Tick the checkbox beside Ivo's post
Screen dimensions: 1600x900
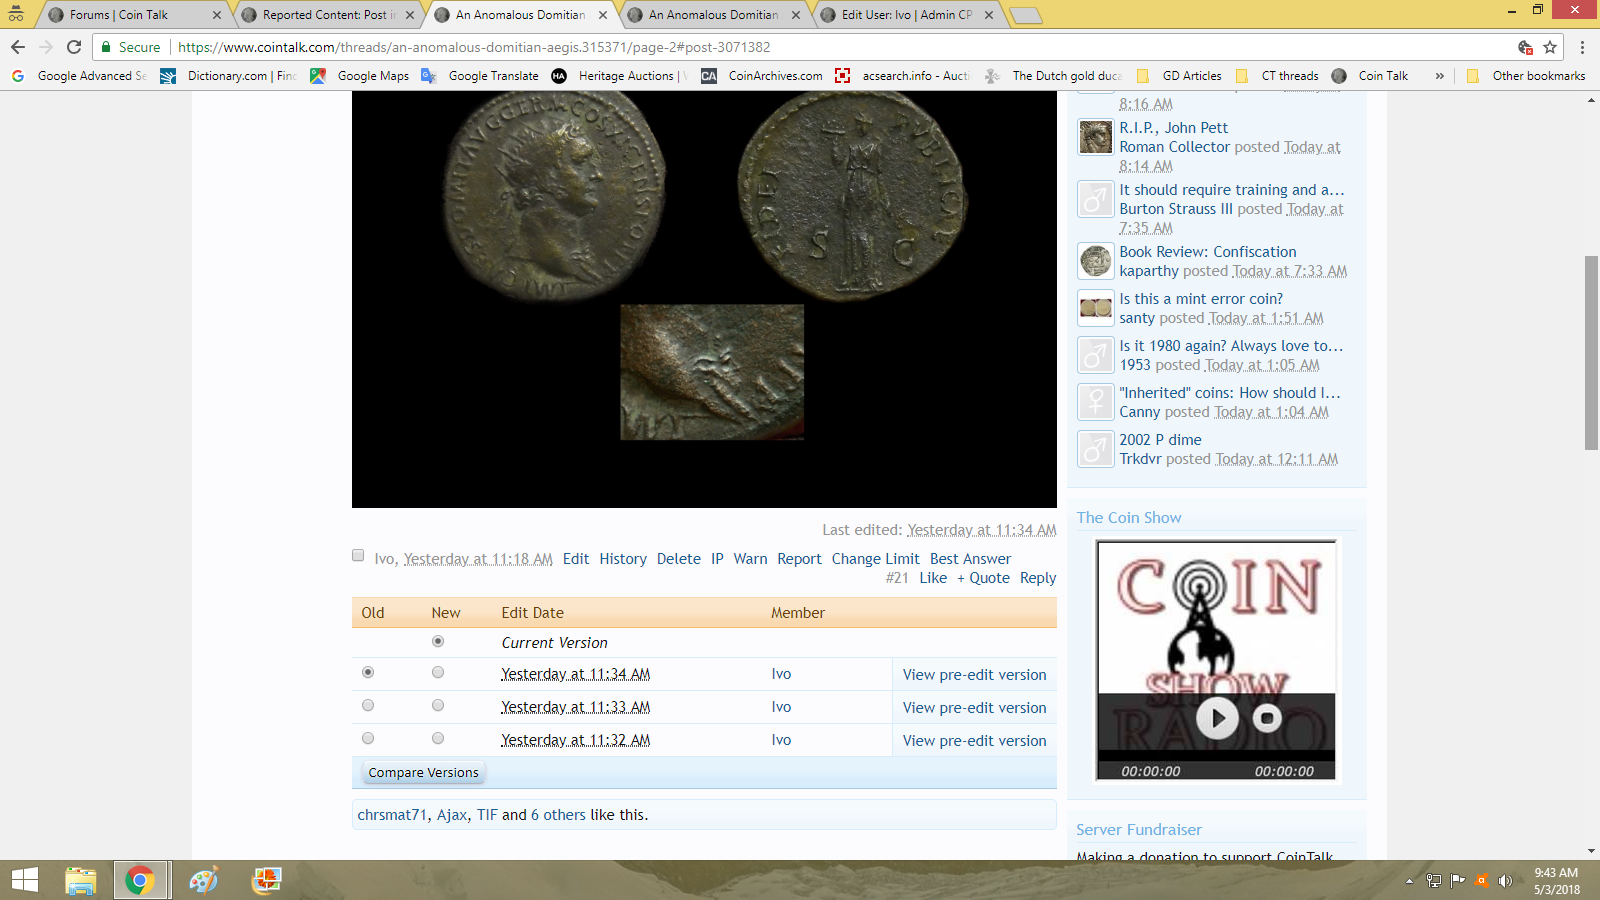pyautogui.click(x=358, y=556)
